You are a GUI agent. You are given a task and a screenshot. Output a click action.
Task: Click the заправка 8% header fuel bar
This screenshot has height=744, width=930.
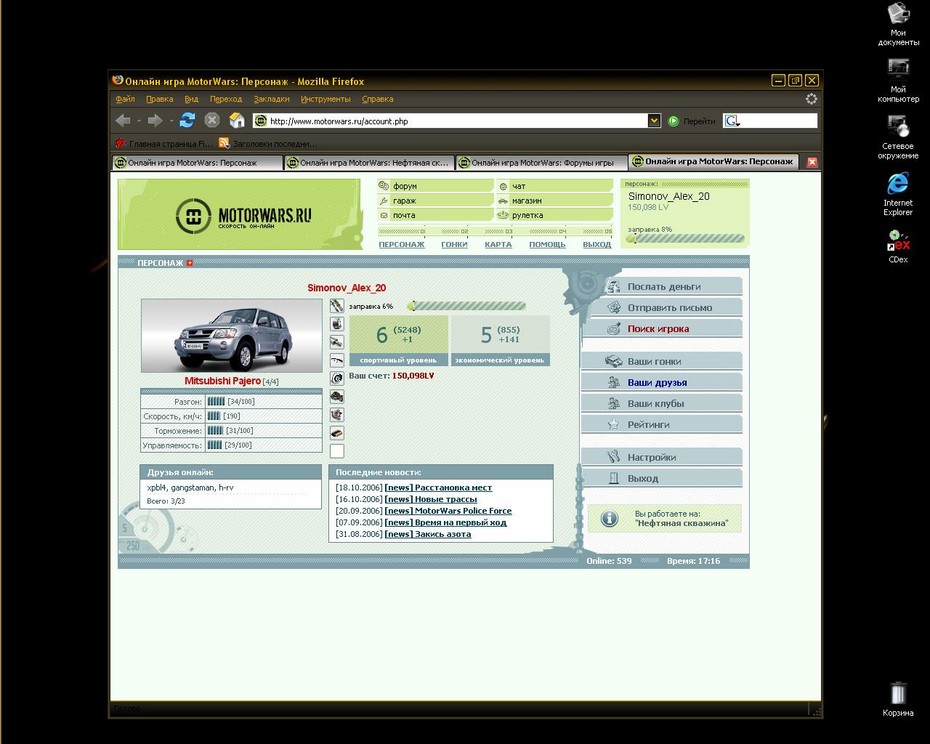686,239
